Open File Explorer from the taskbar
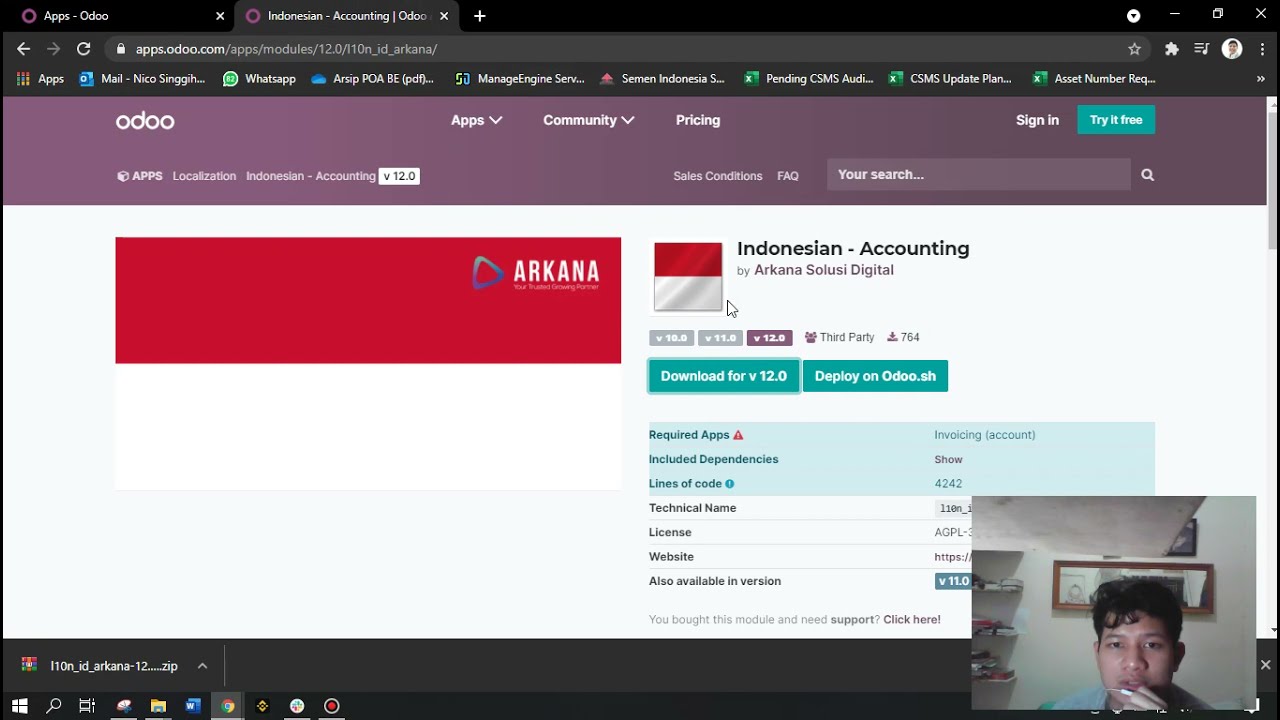Viewport: 1280px width, 720px height. (x=158, y=706)
